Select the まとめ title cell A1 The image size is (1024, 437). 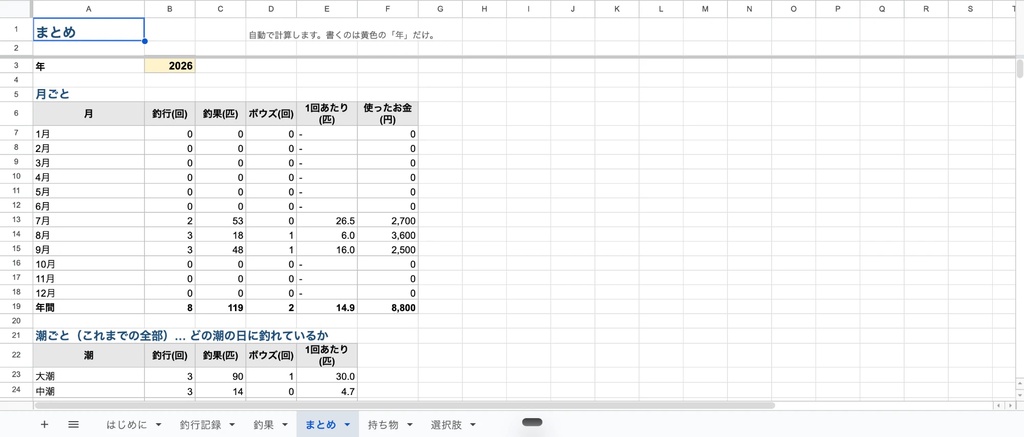click(x=89, y=30)
